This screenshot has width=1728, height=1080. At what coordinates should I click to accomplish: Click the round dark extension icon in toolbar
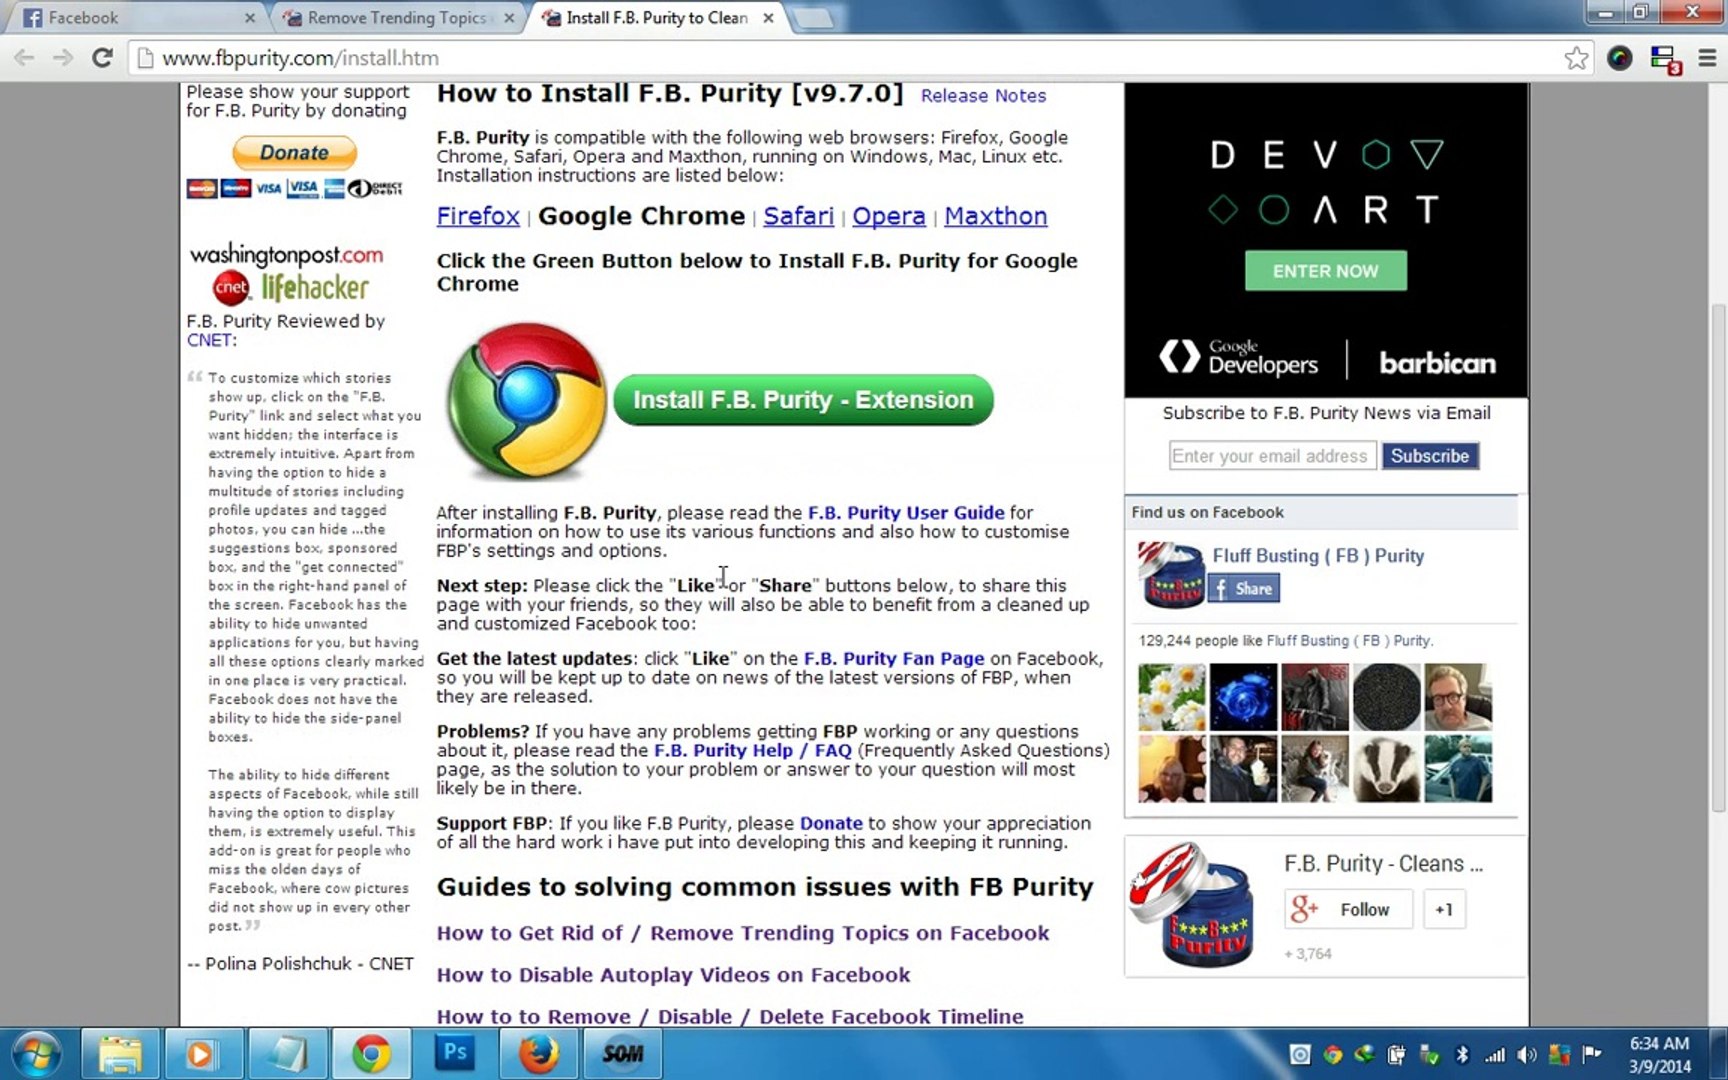[1620, 58]
